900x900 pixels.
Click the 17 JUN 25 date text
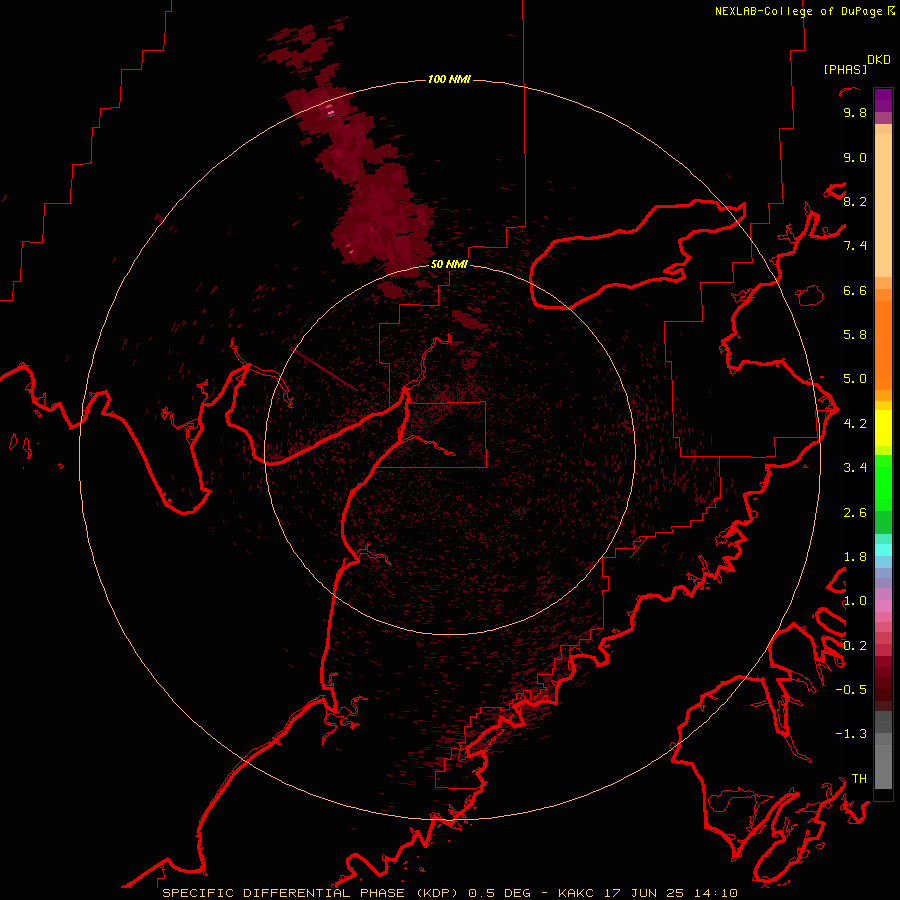pos(643,893)
